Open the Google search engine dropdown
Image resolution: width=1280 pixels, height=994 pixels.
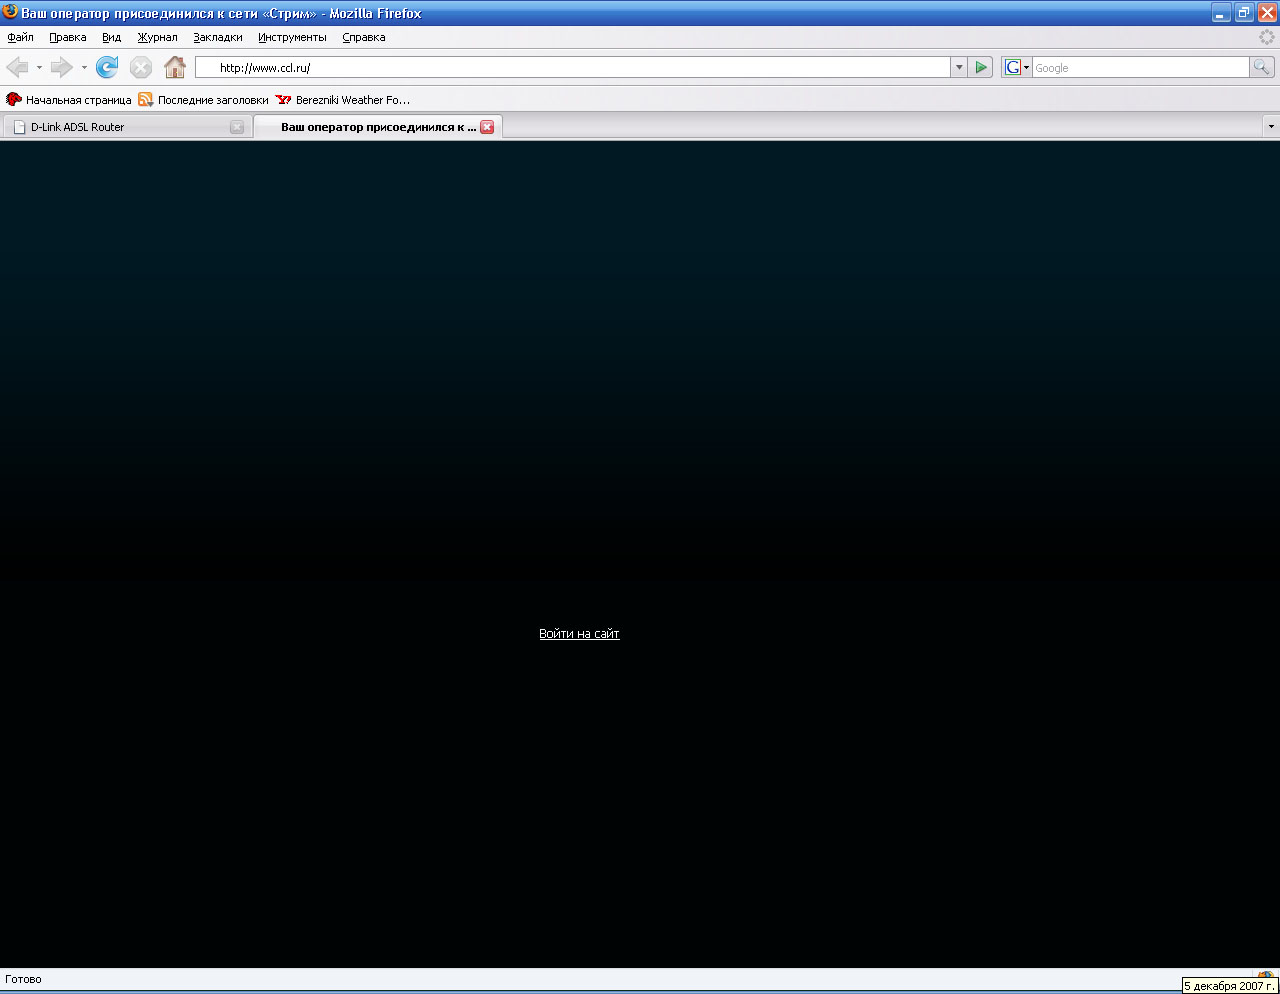pyautogui.click(x=1017, y=67)
